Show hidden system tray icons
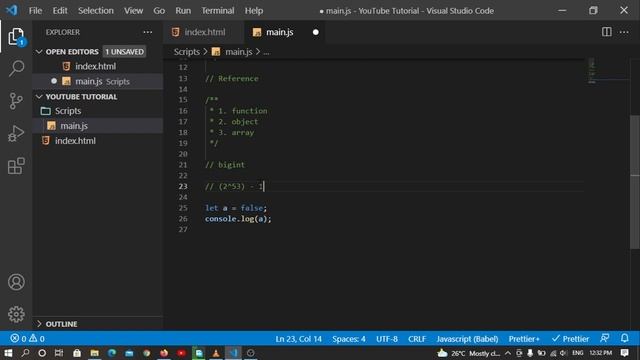 (508, 353)
